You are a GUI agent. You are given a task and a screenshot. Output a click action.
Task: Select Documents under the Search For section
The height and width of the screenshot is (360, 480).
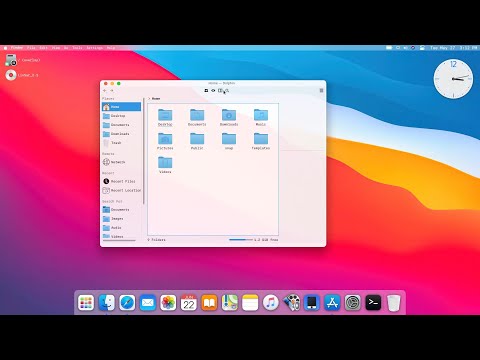tap(121, 210)
